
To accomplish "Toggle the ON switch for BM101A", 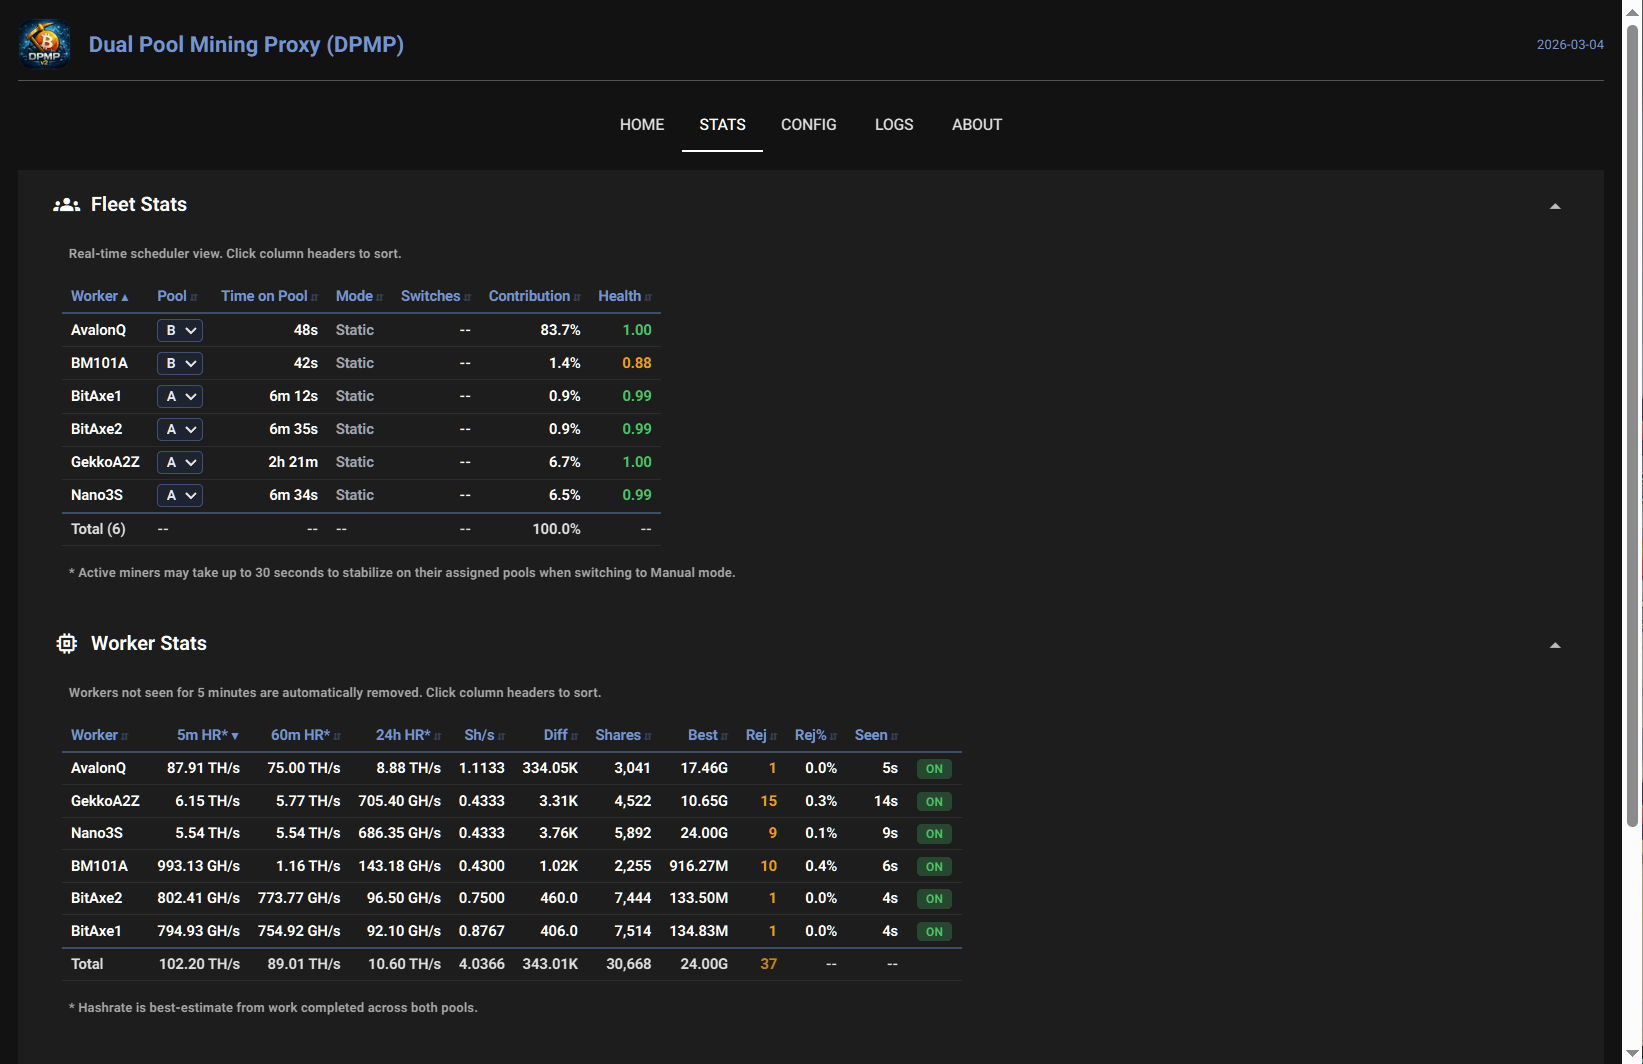I will (933, 866).
